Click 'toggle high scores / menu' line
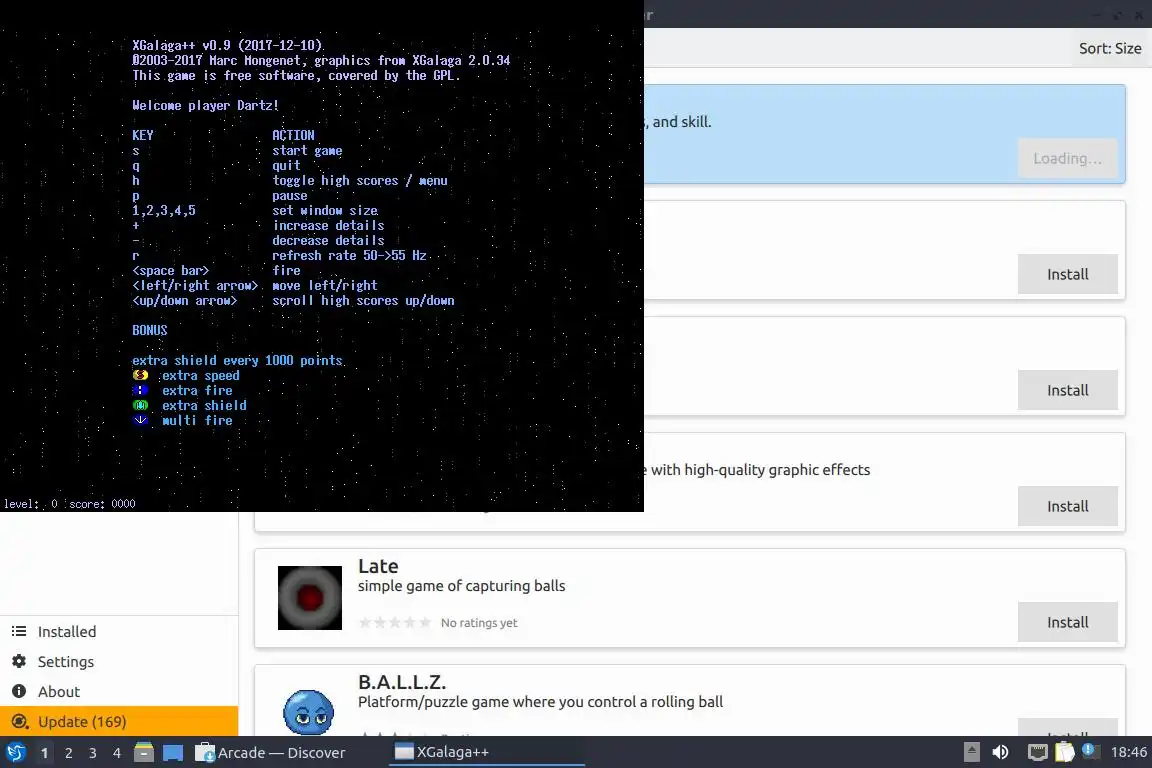 coord(360,181)
